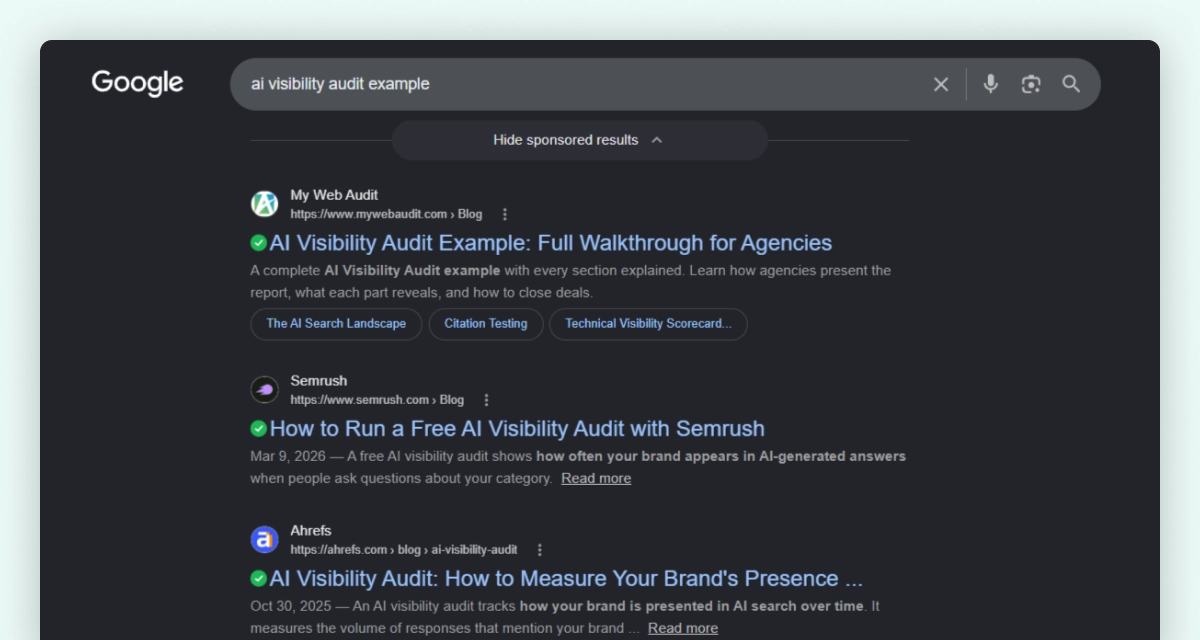Screen dimensions: 1200x640
Task: Follow Read more link in Ahrefs snippet
Action: (x=683, y=628)
